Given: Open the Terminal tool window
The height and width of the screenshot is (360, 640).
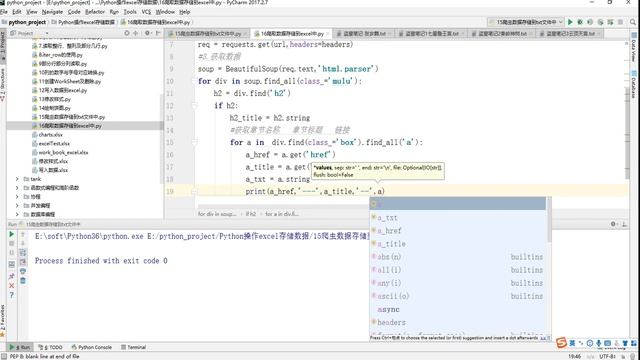Looking at the screenshot, I should click(x=134, y=347).
